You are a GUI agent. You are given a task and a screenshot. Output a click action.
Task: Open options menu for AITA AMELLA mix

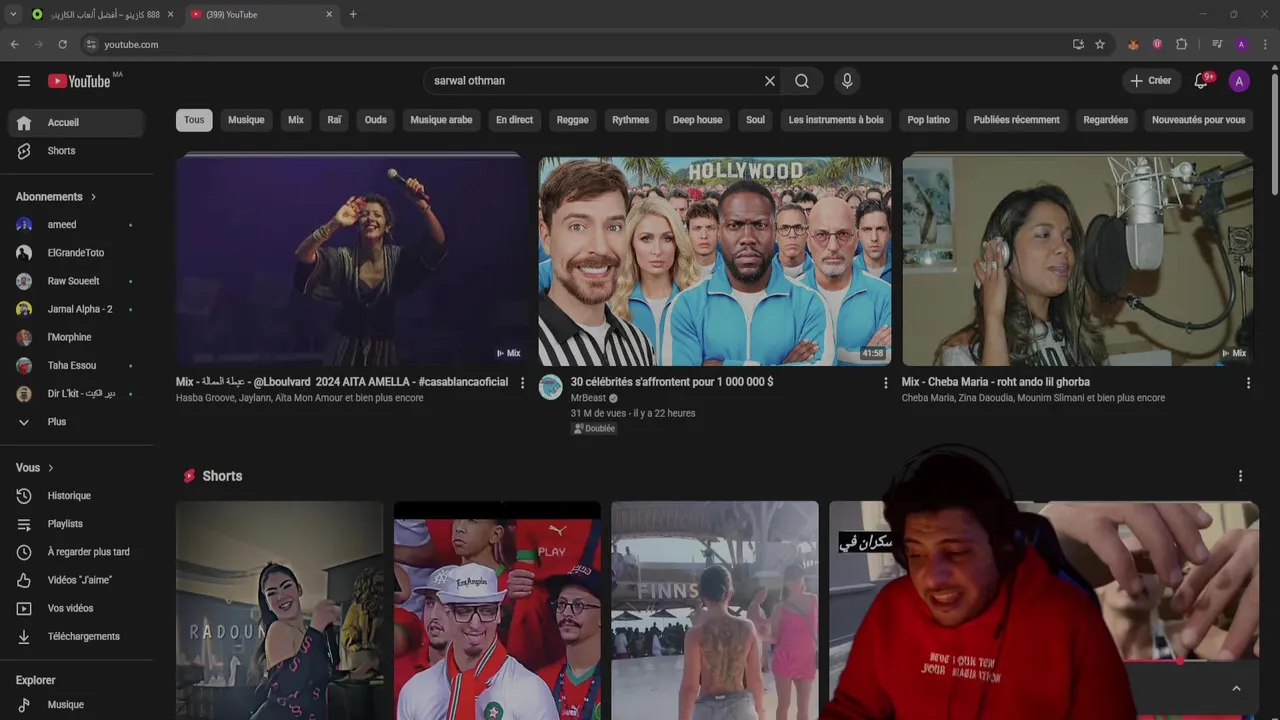click(522, 383)
